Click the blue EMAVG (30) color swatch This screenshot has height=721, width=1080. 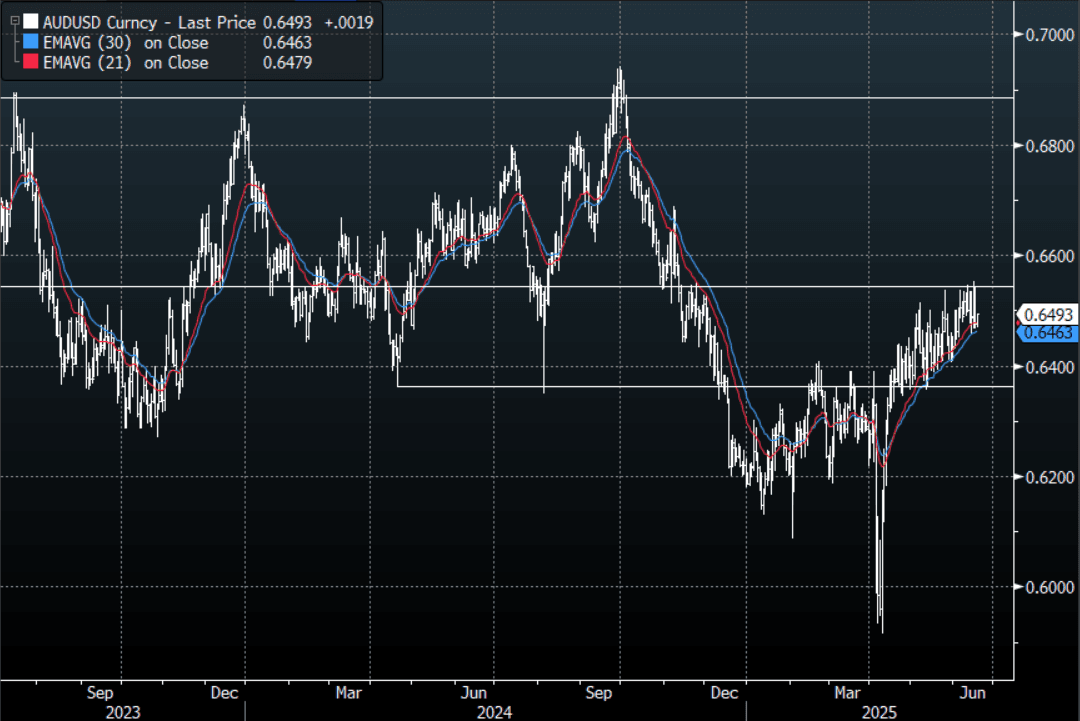(32, 42)
